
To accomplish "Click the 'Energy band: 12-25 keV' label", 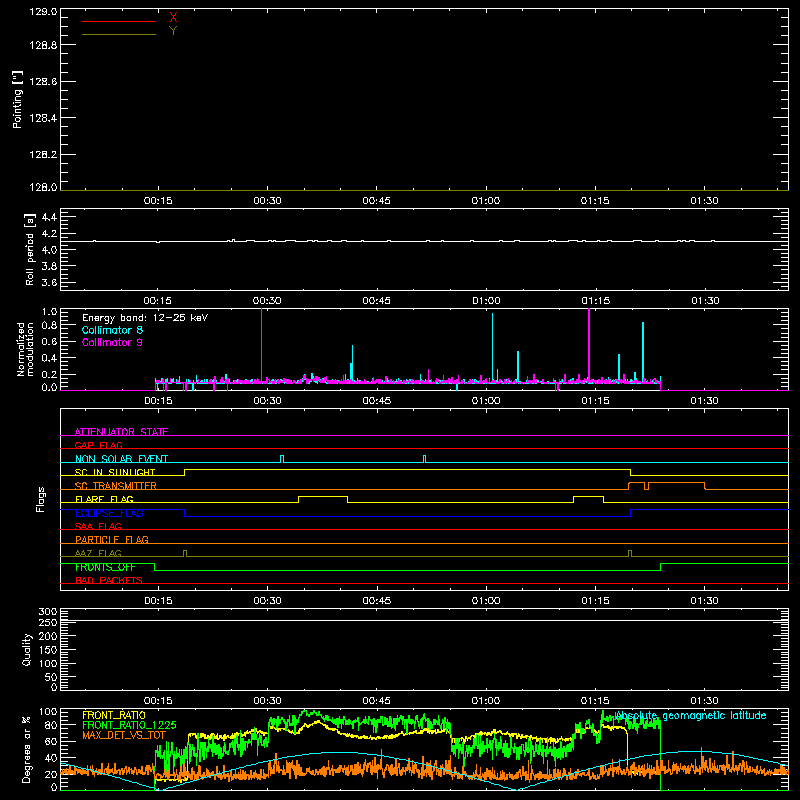I will tap(145, 318).
